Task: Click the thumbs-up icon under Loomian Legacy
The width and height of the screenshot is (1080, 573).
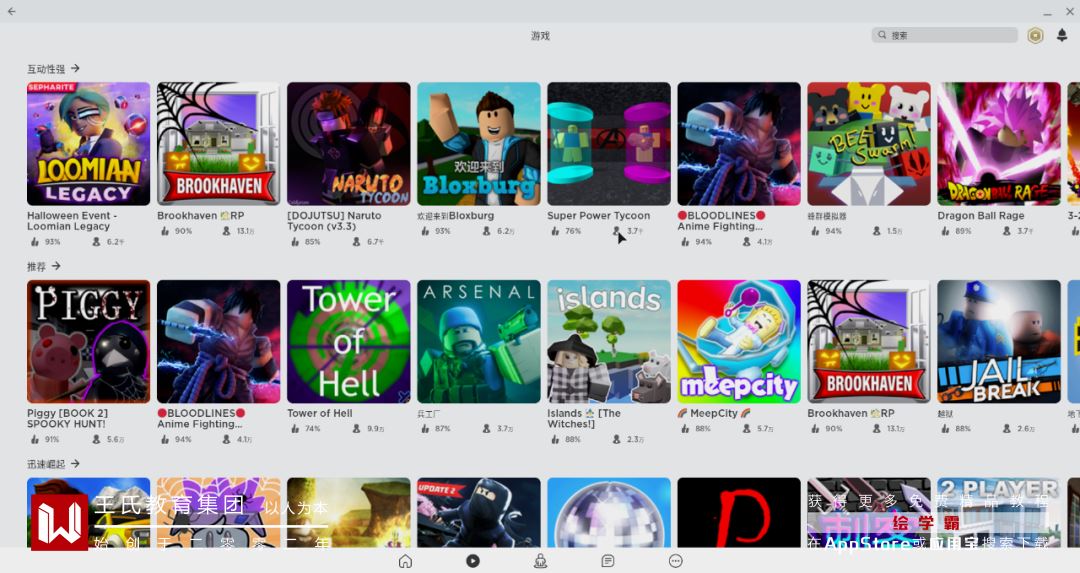Action: pos(34,242)
